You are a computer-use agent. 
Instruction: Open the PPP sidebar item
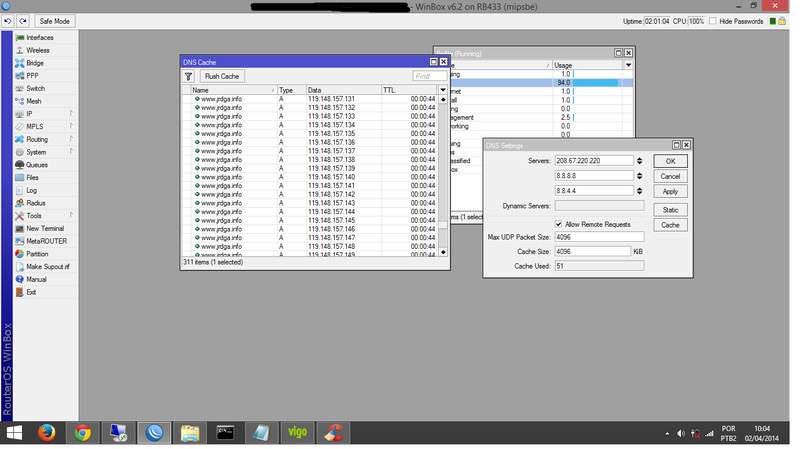pyautogui.click(x=32, y=76)
